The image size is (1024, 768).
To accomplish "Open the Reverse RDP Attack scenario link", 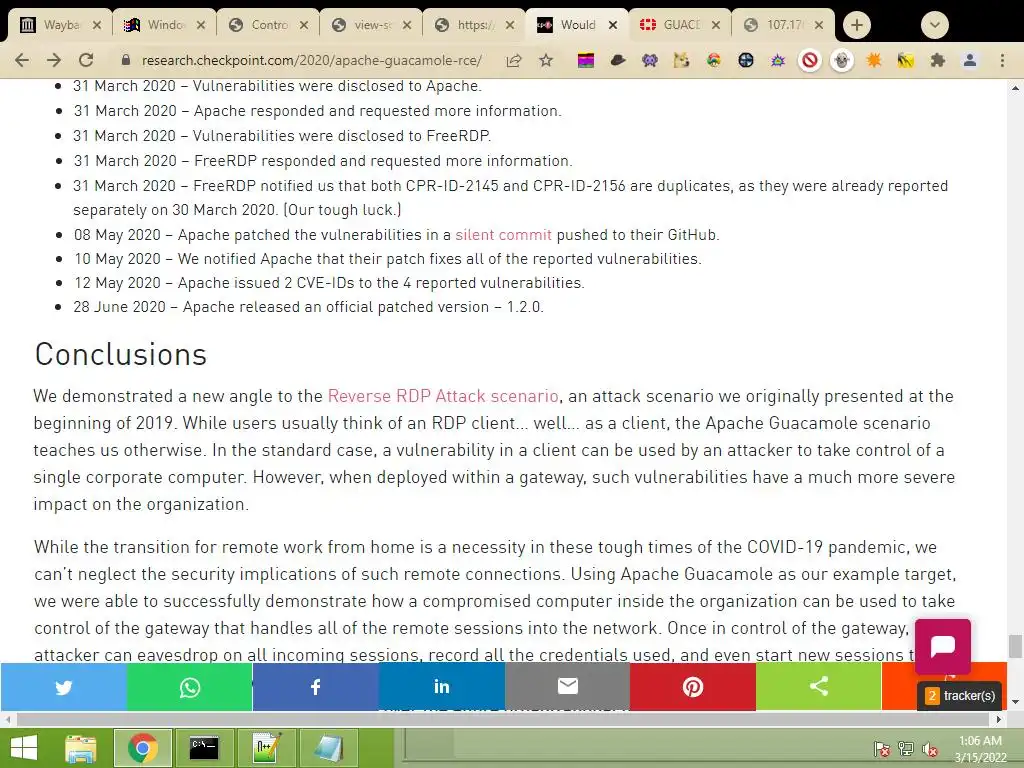I will coord(443,396).
